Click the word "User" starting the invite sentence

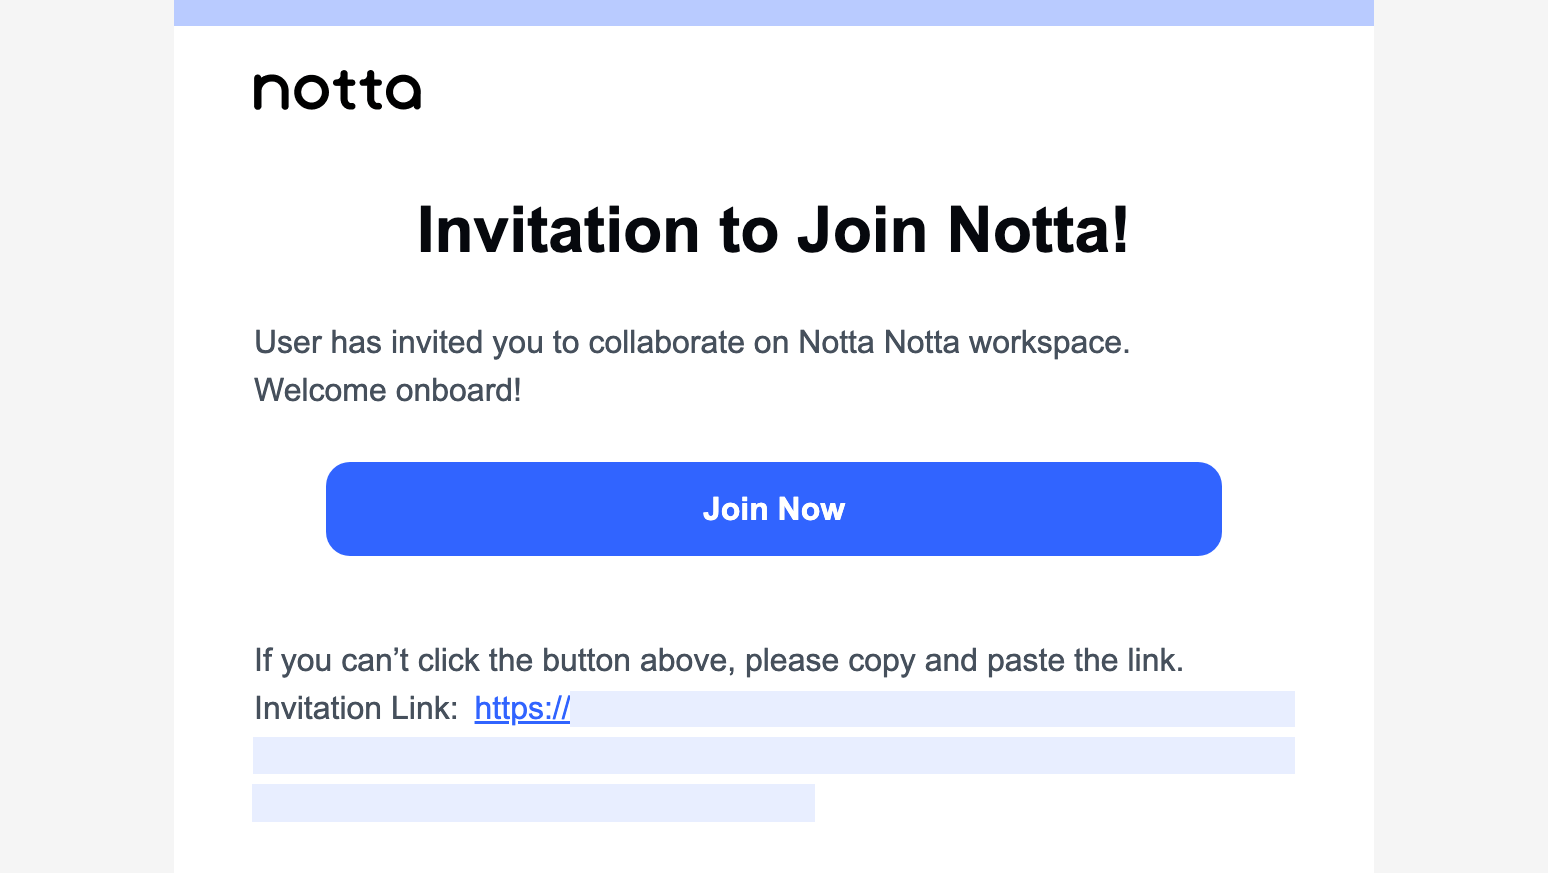(288, 342)
